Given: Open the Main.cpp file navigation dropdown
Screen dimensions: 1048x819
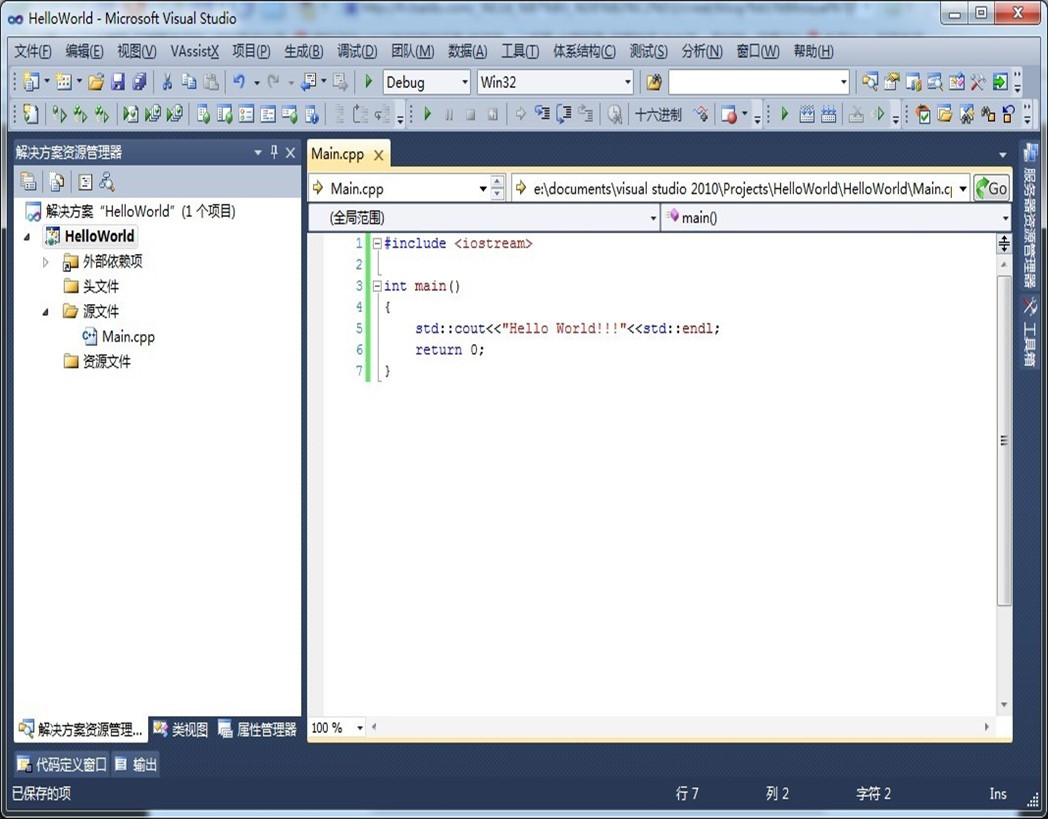Looking at the screenshot, I should coord(483,189).
